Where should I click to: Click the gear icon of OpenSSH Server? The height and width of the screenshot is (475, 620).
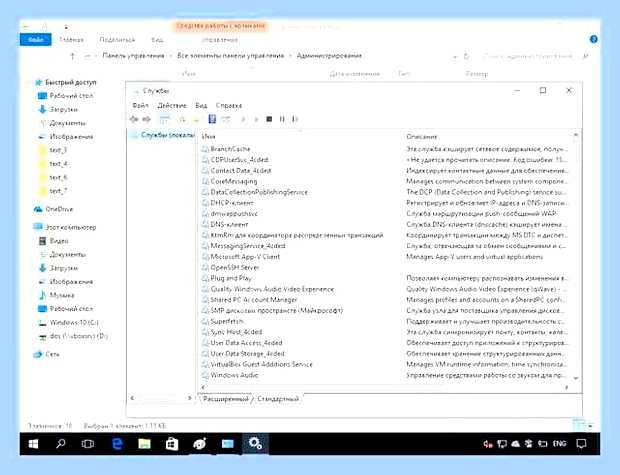click(205, 267)
